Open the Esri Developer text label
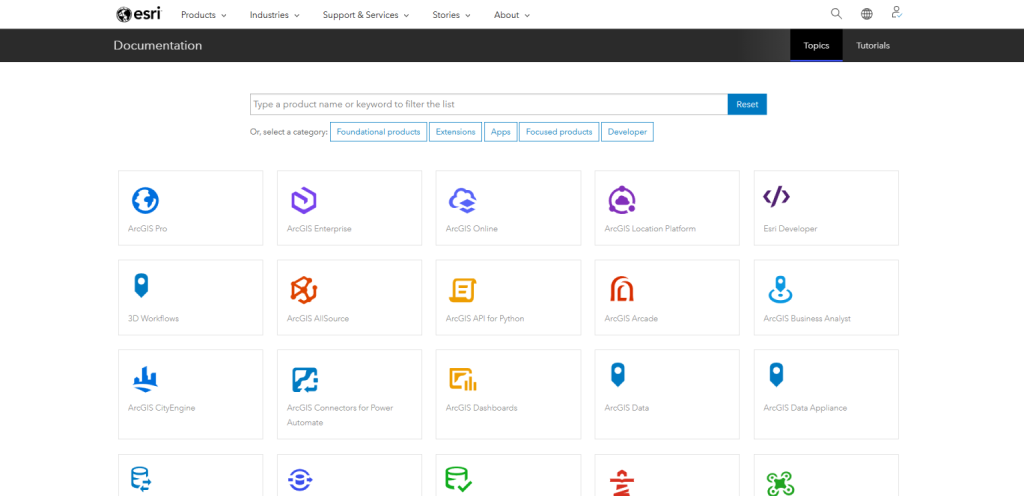 click(790, 229)
